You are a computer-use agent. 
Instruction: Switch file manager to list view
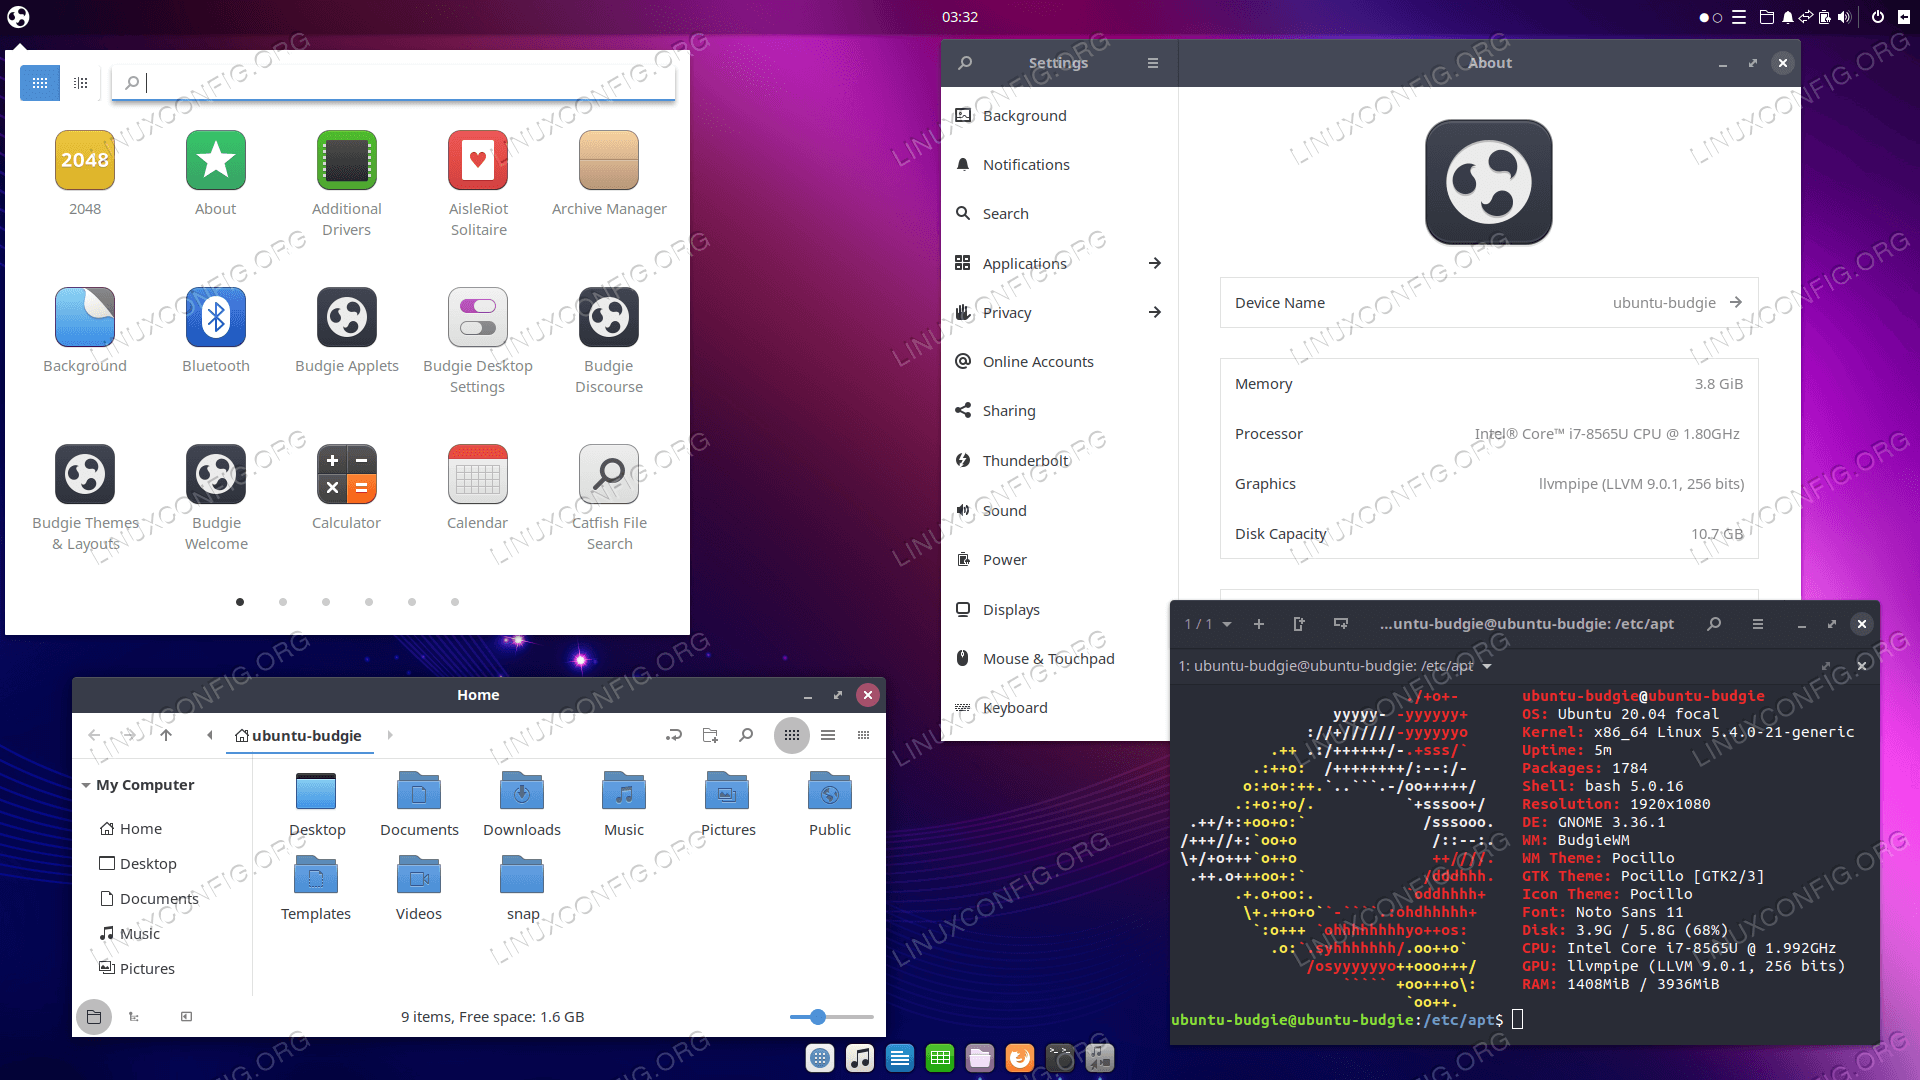[828, 735]
